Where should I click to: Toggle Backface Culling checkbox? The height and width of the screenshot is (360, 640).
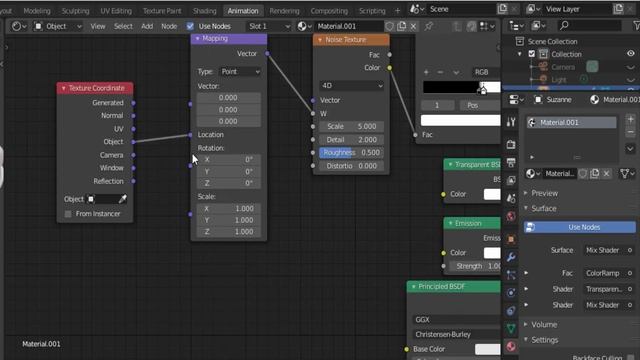[x=631, y=358]
